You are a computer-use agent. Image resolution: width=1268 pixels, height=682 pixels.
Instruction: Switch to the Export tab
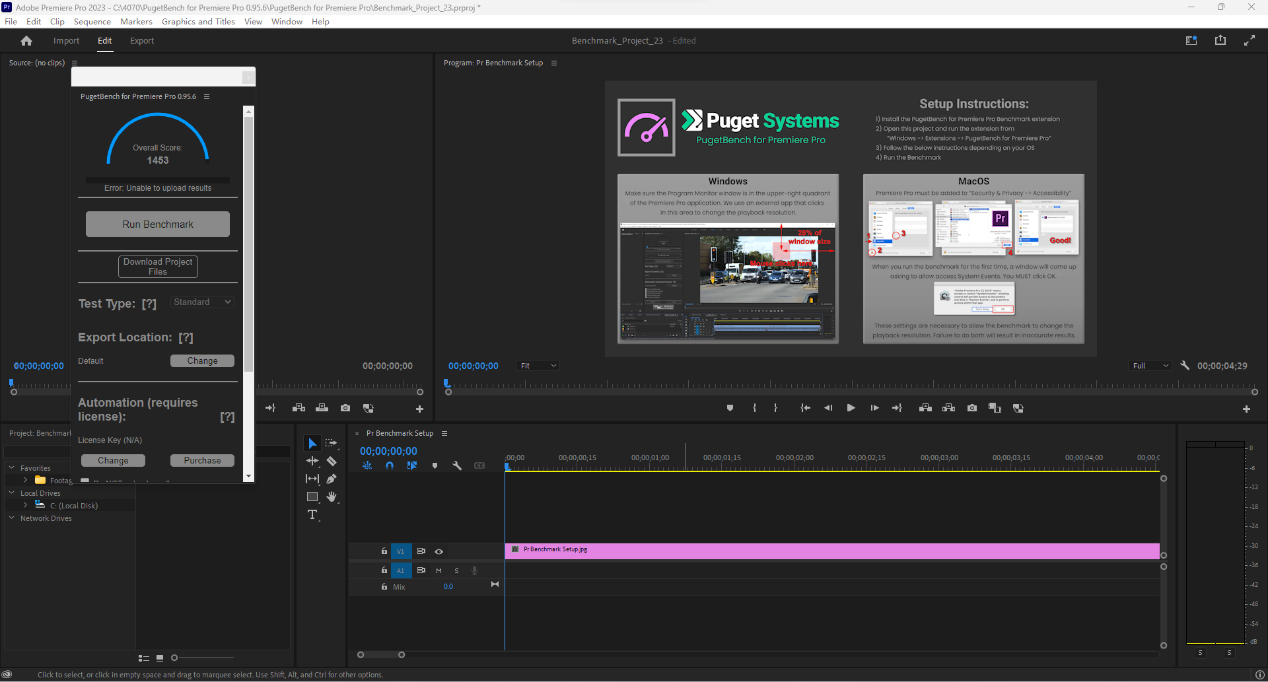[142, 41]
